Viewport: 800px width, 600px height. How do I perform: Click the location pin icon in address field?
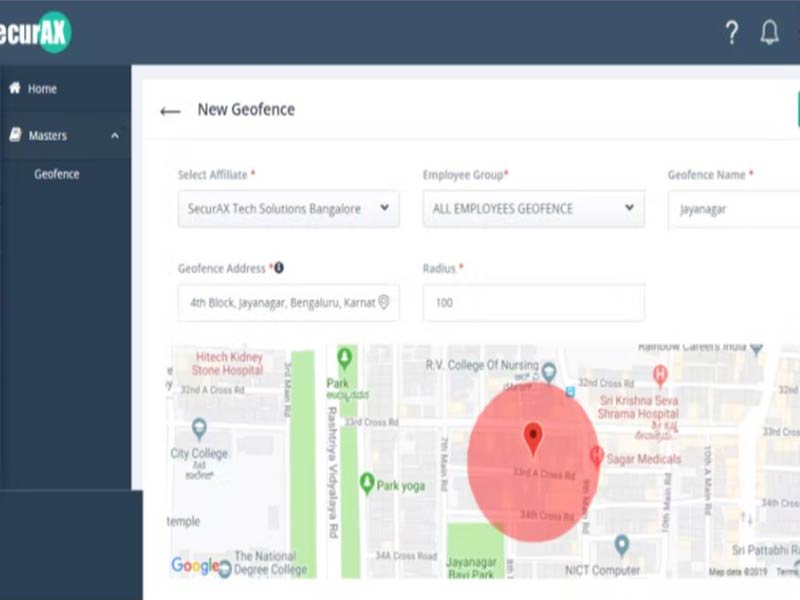pyautogui.click(x=384, y=302)
